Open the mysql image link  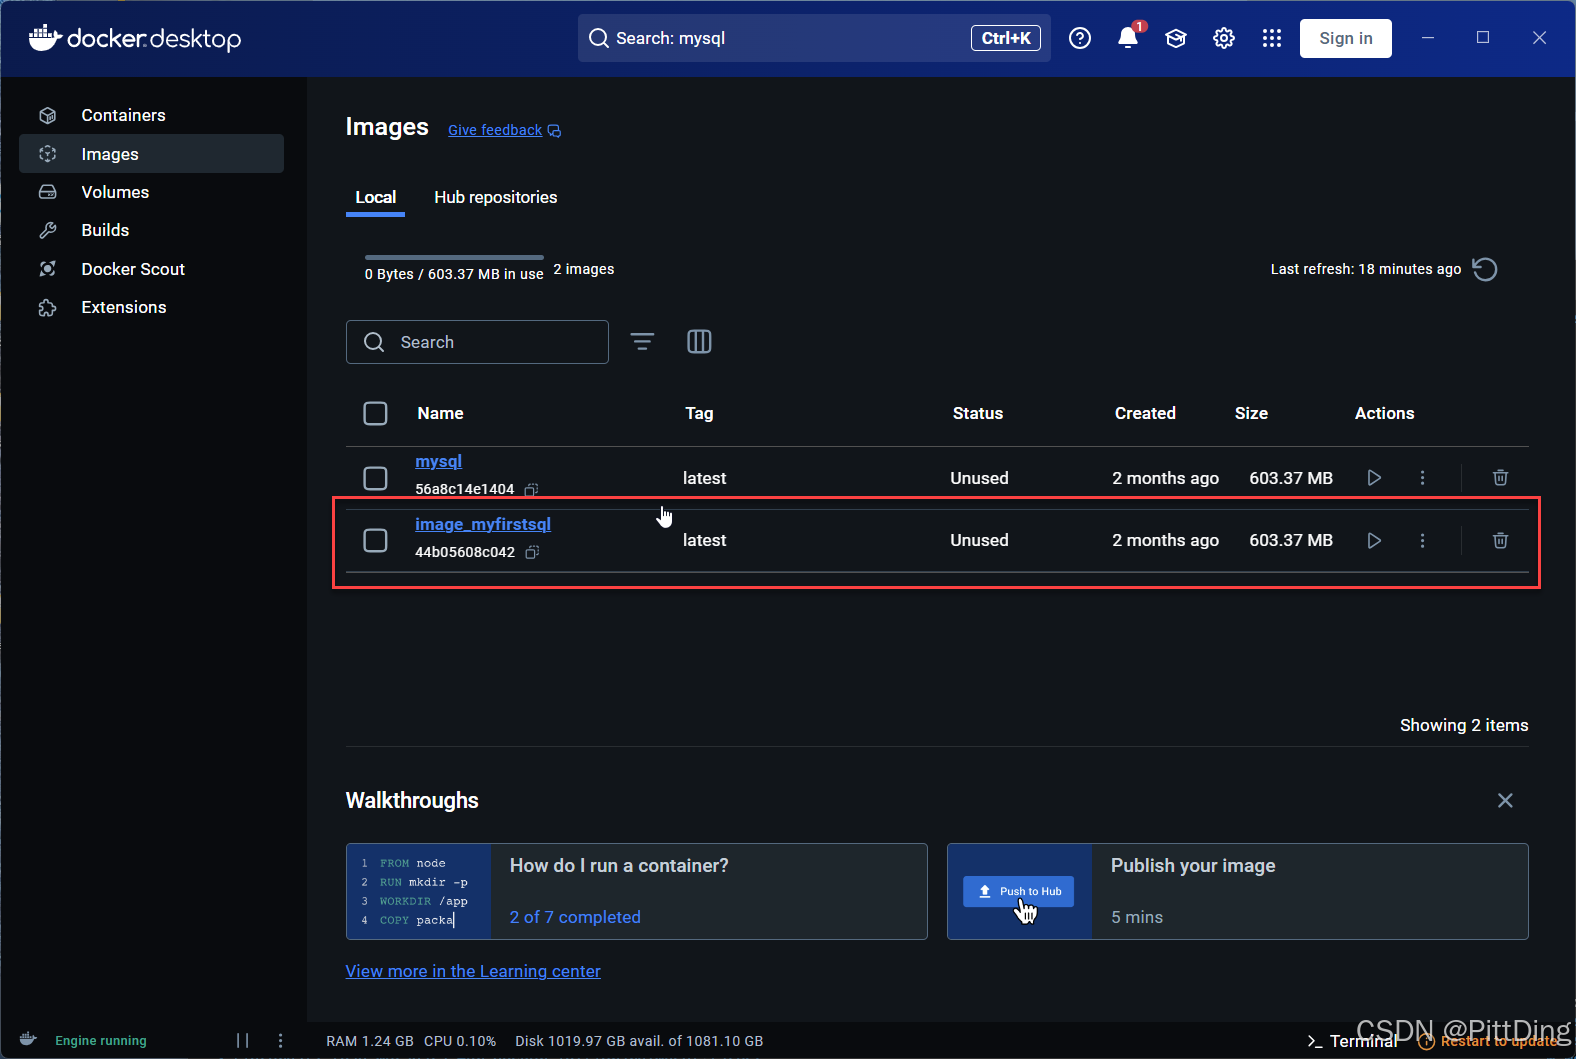tap(438, 461)
